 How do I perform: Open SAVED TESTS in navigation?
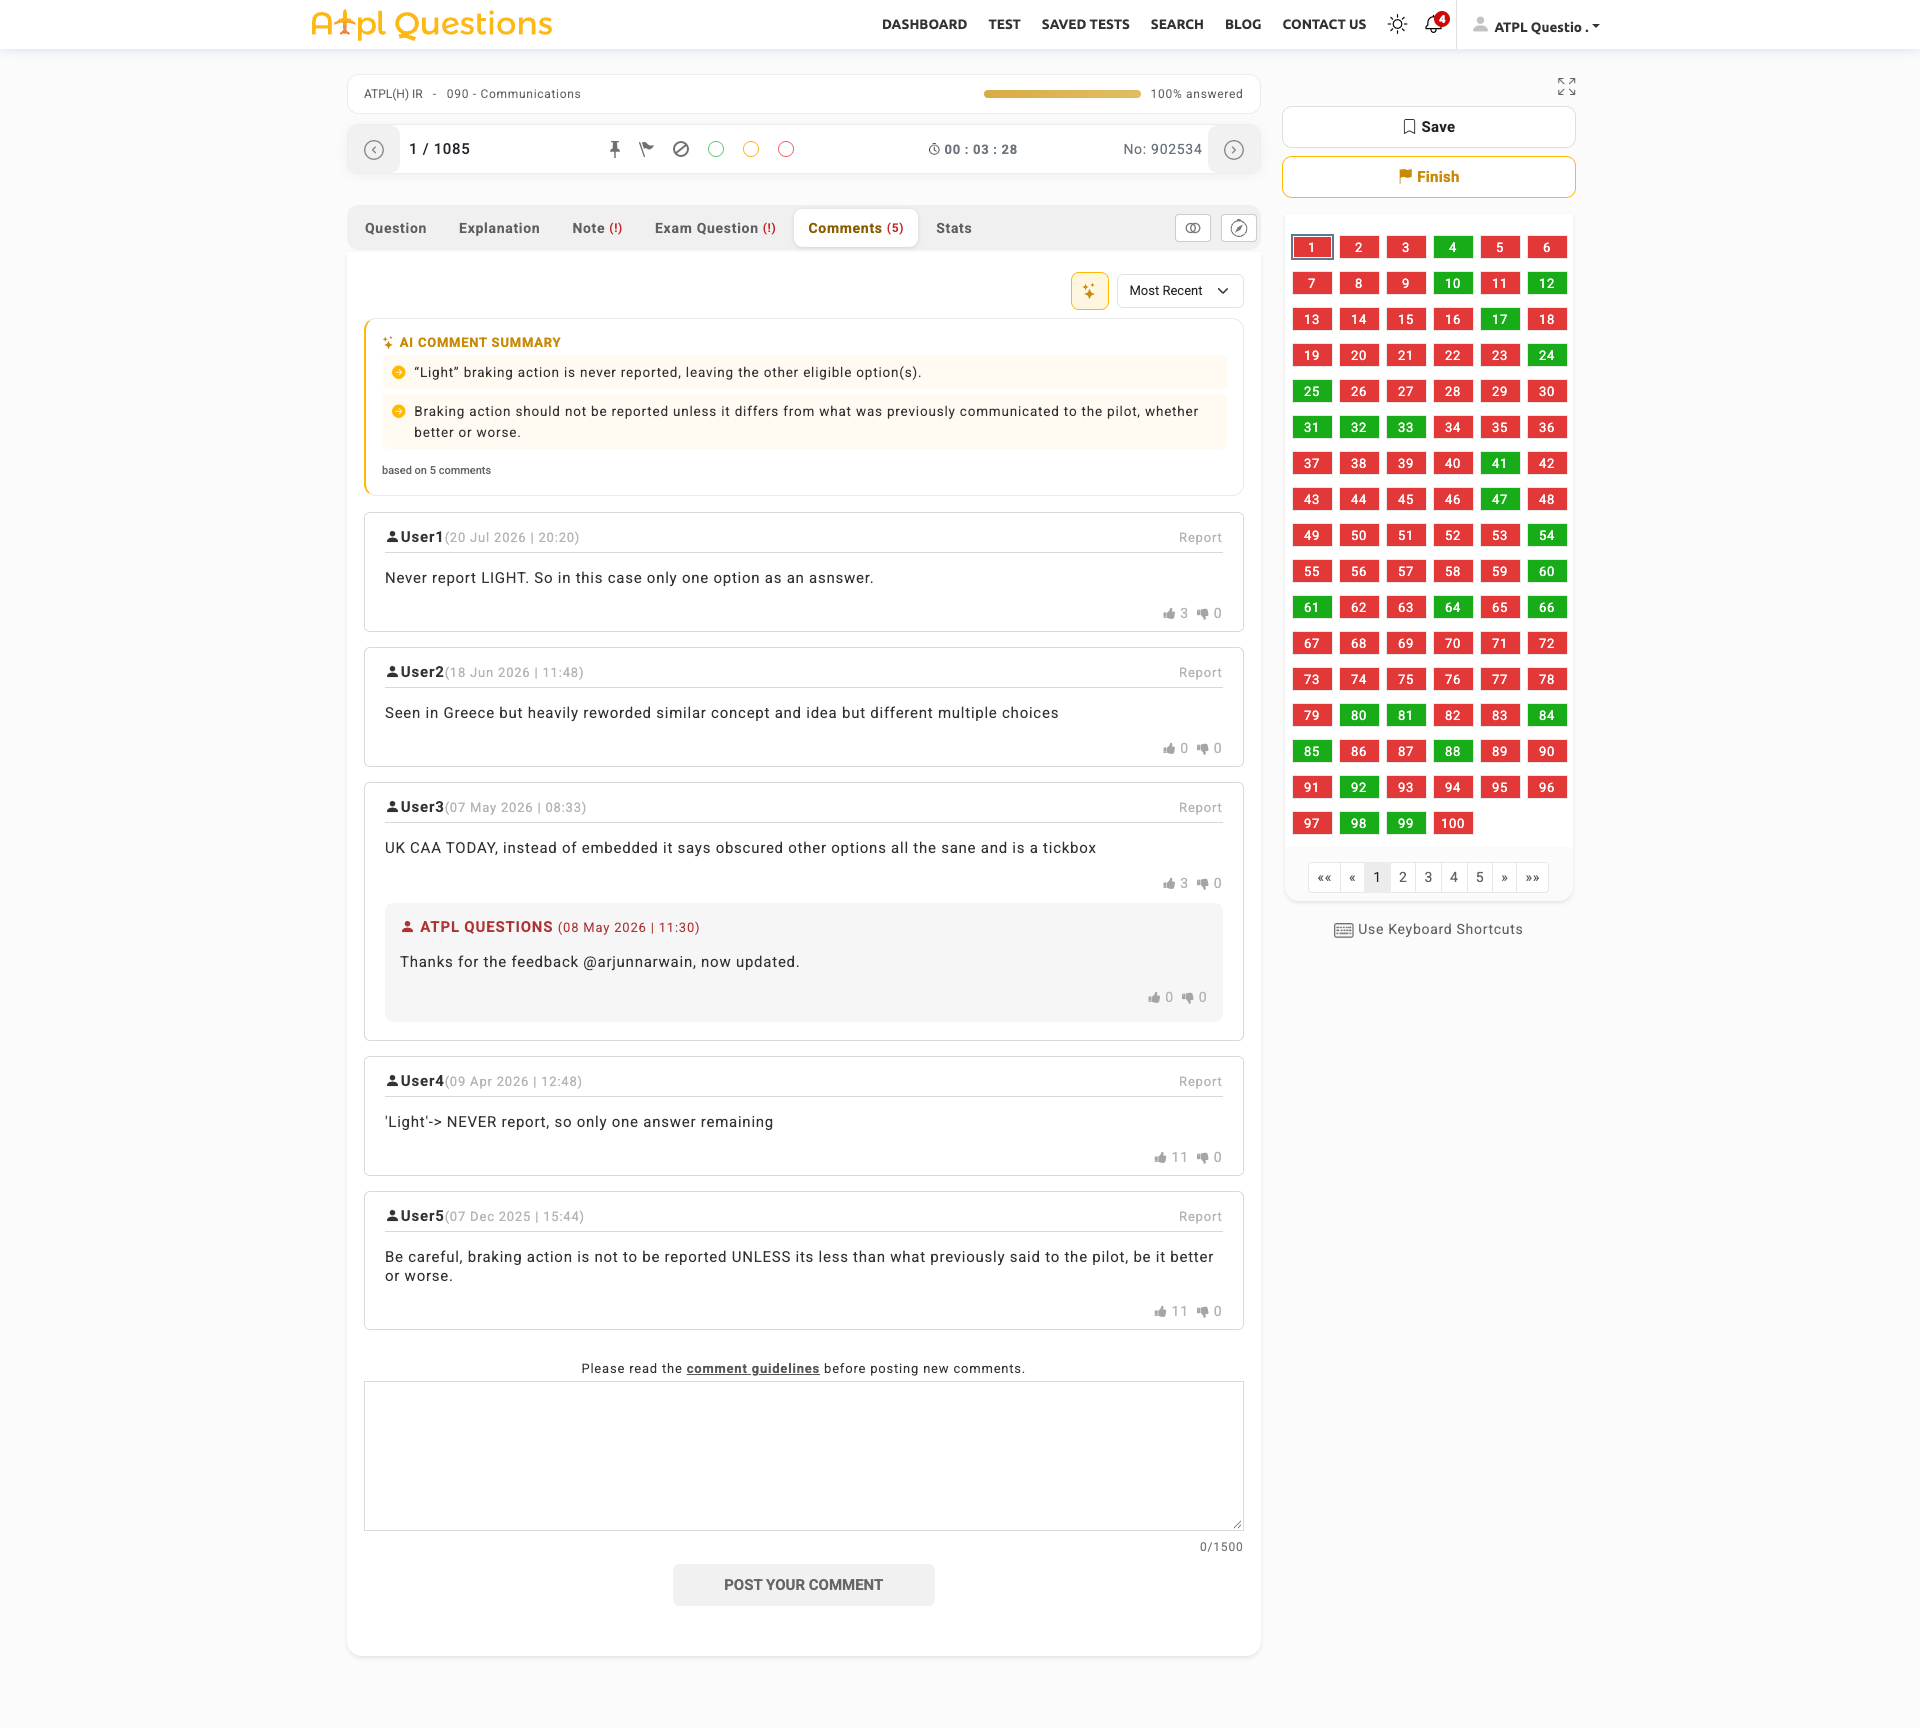[1085, 24]
